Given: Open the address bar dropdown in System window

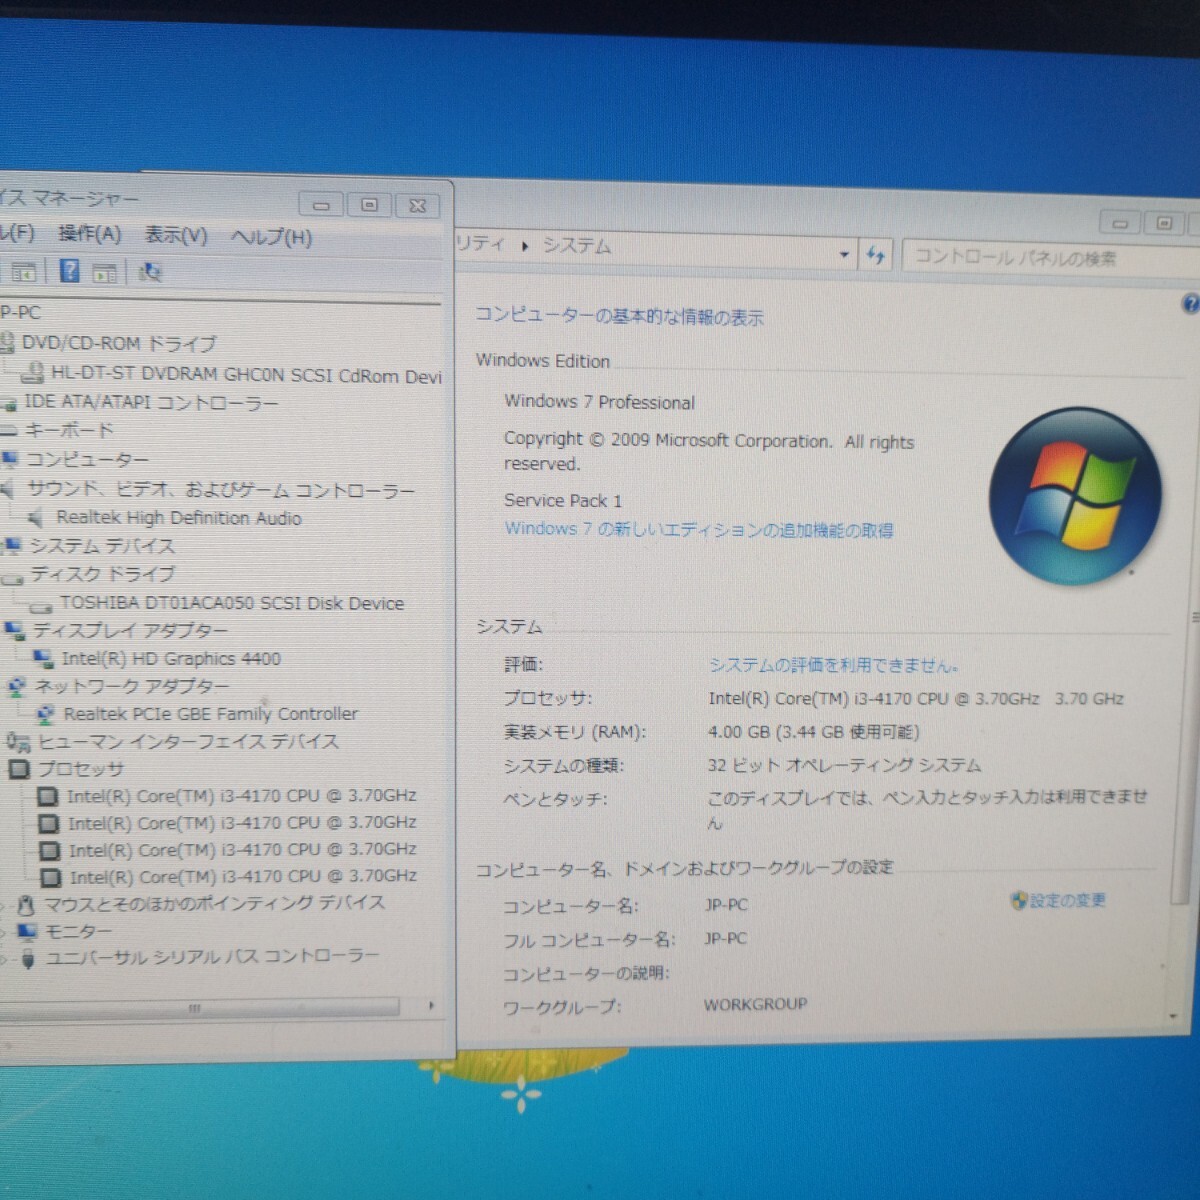Looking at the screenshot, I should [x=843, y=254].
